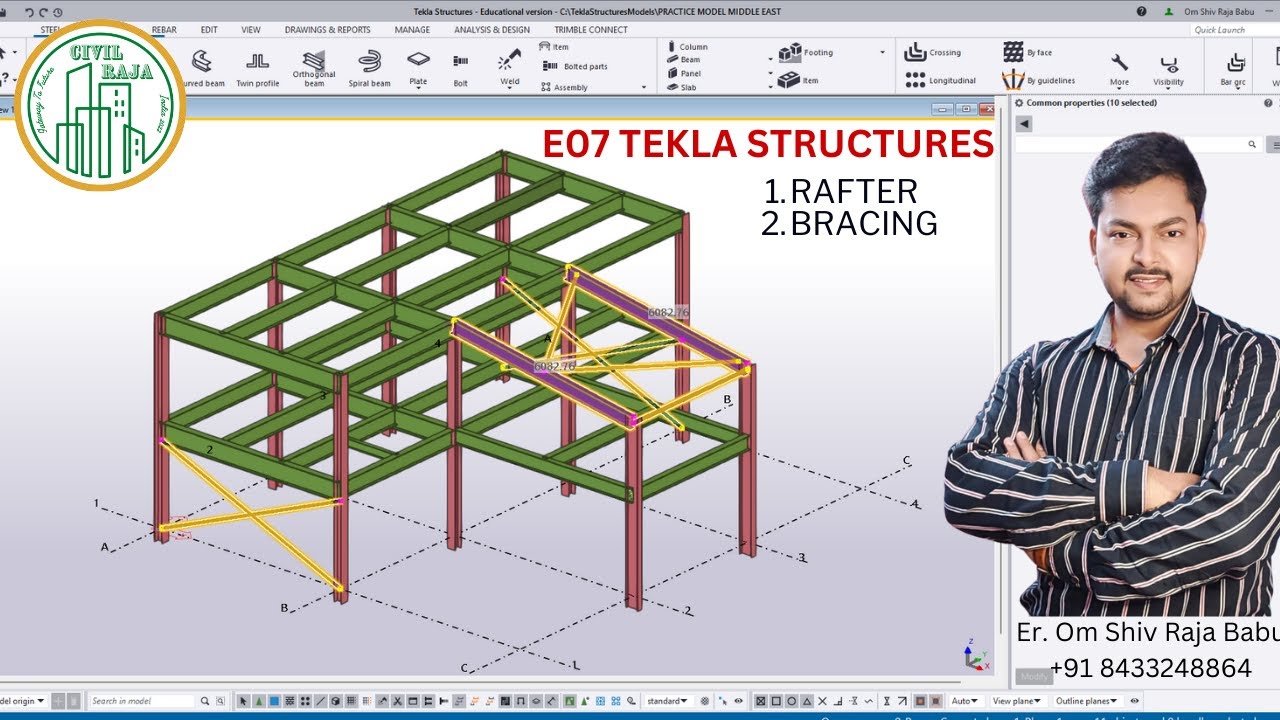Select the Spiral beam tool

pos(369,68)
